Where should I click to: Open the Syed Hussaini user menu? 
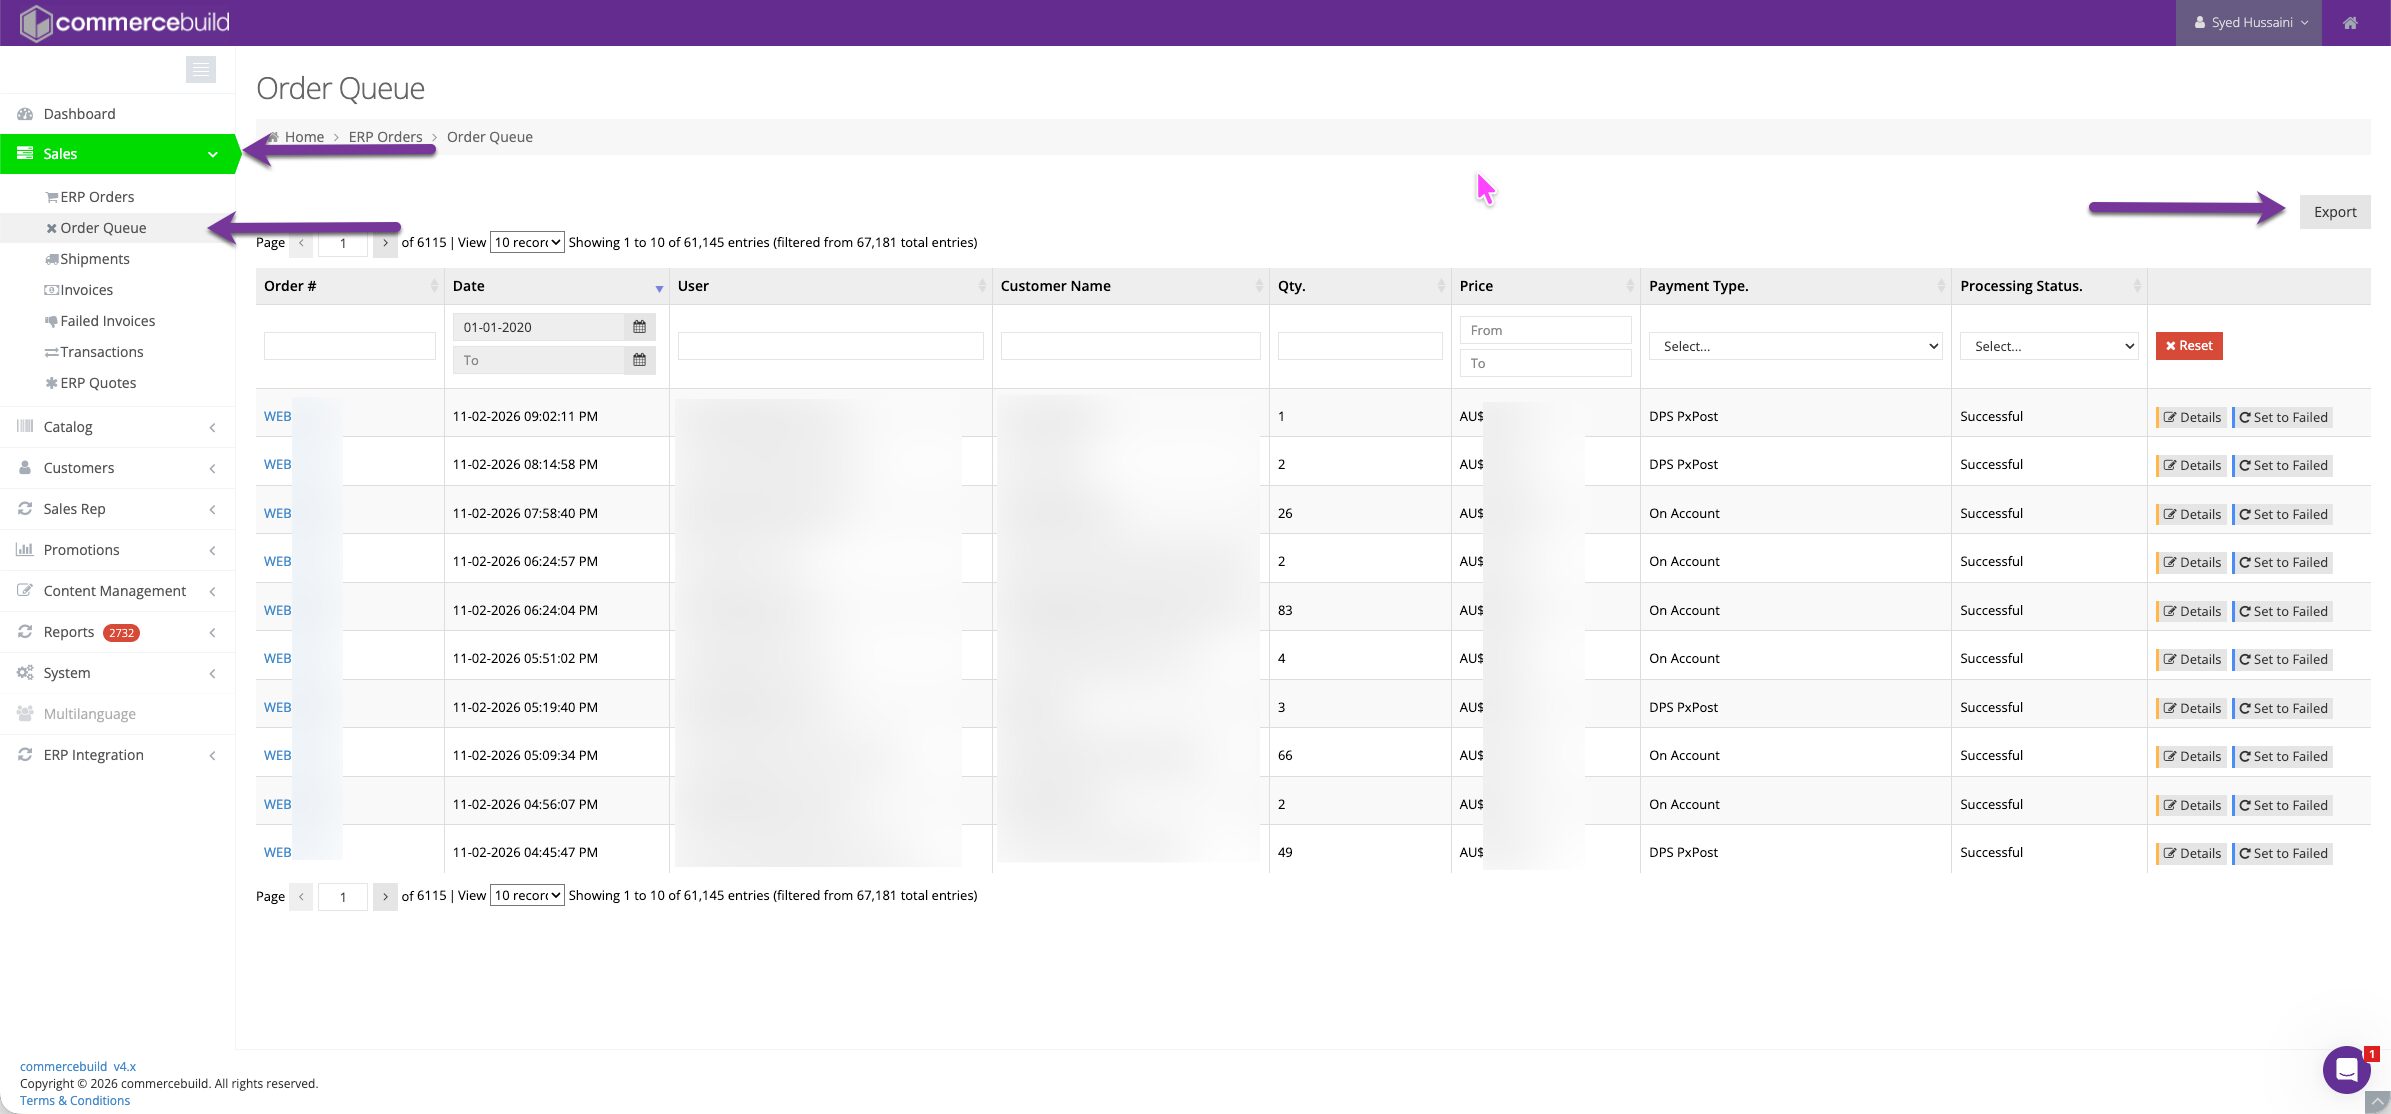[x=2251, y=23]
